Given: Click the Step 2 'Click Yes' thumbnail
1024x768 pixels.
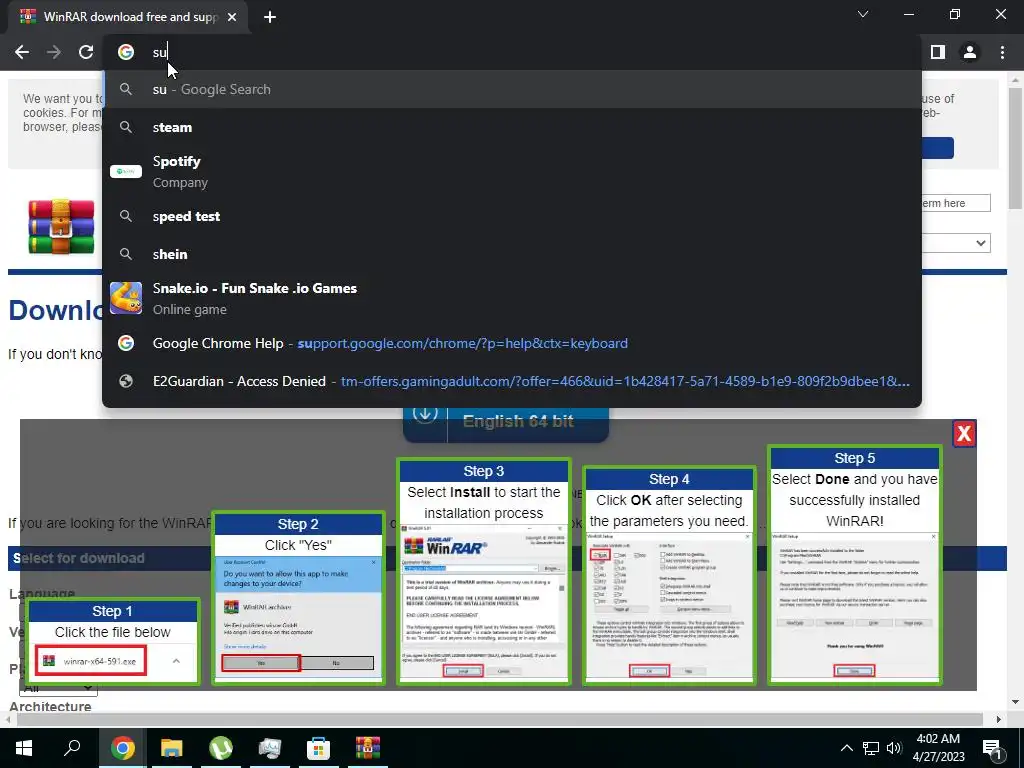Looking at the screenshot, I should 298,598.
